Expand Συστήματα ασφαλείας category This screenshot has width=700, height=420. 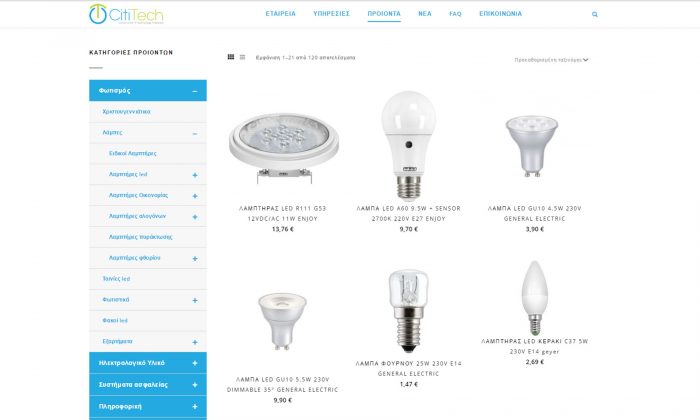click(195, 385)
